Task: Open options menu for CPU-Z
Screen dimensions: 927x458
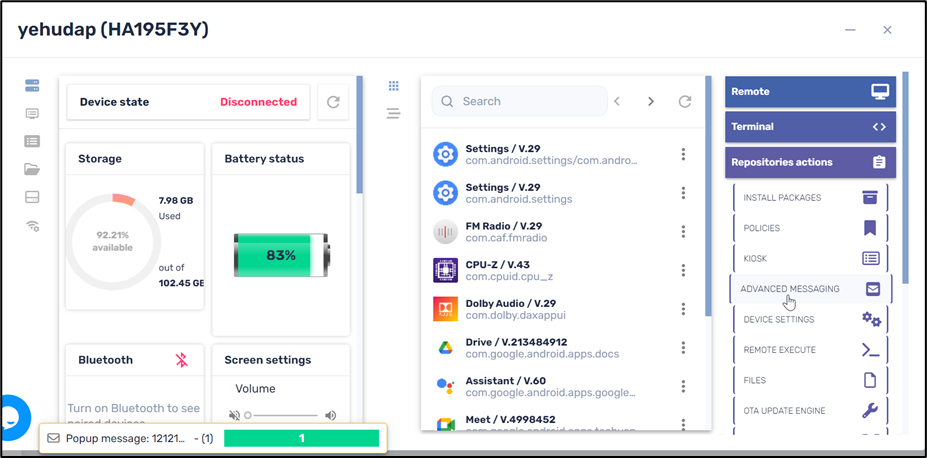Action: point(683,270)
